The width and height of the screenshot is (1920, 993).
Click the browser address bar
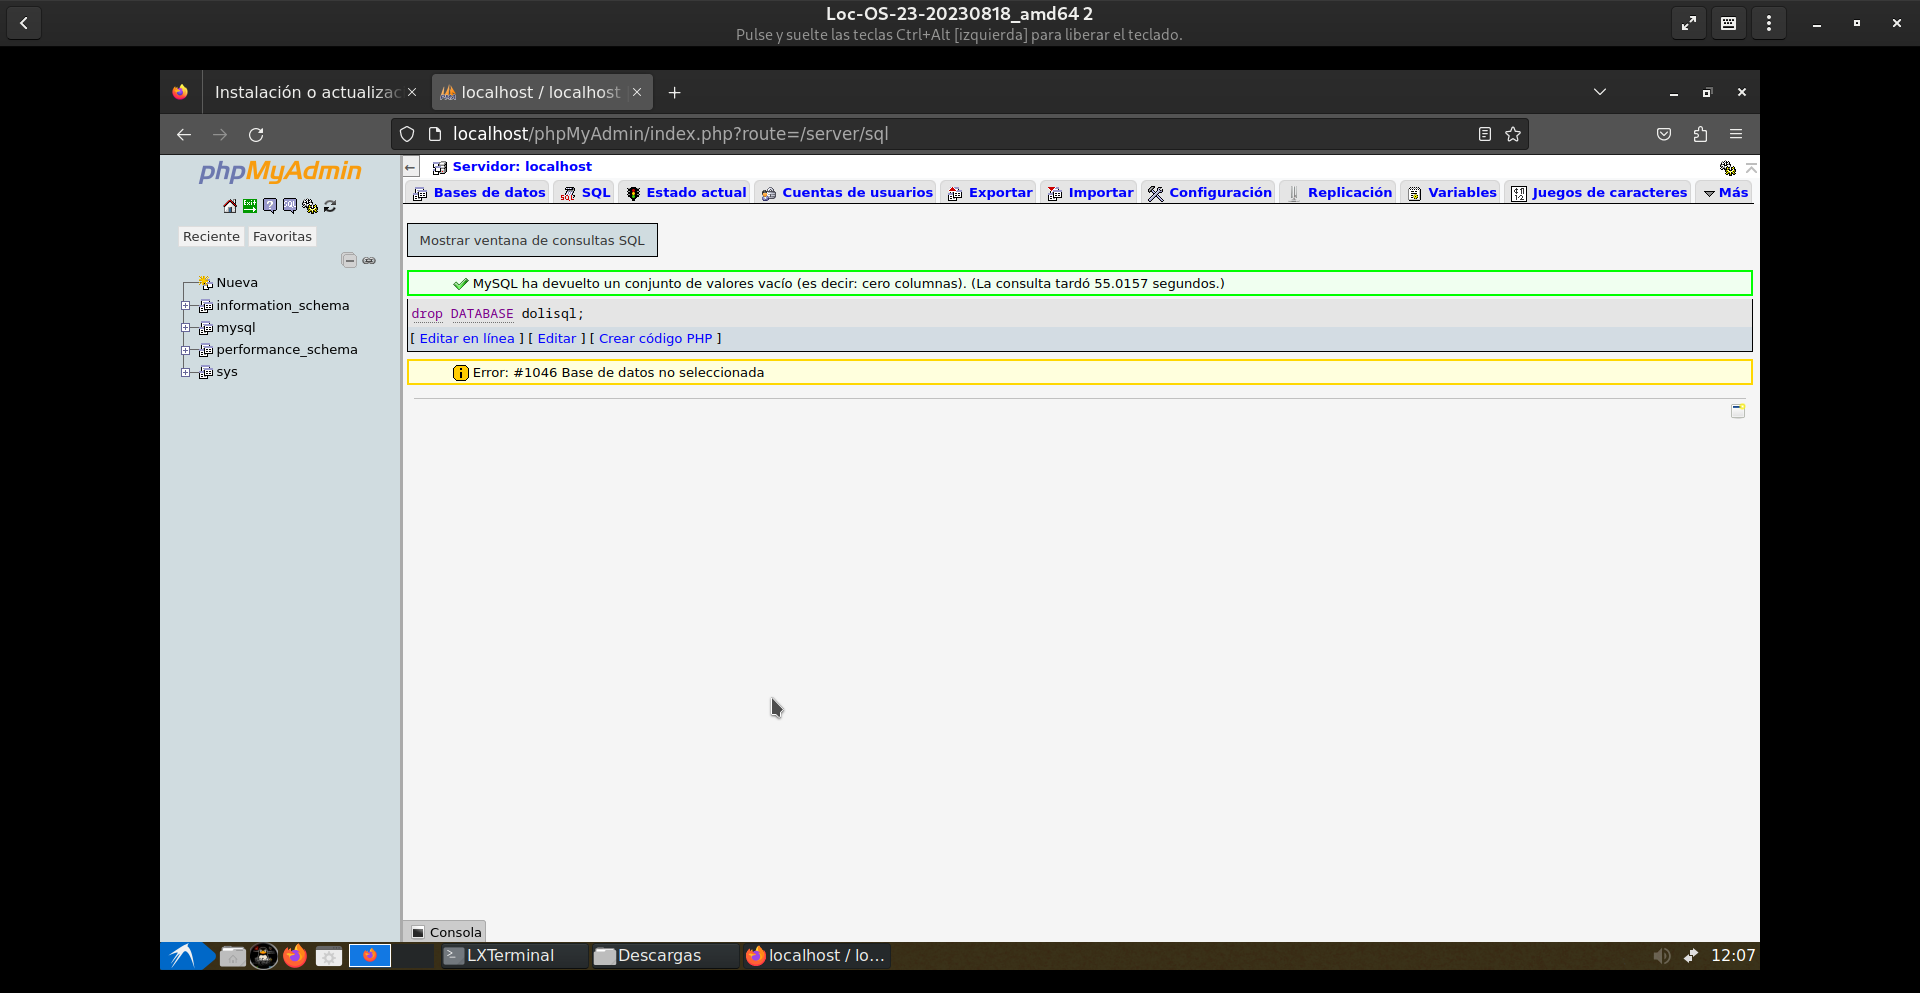click(x=900, y=134)
